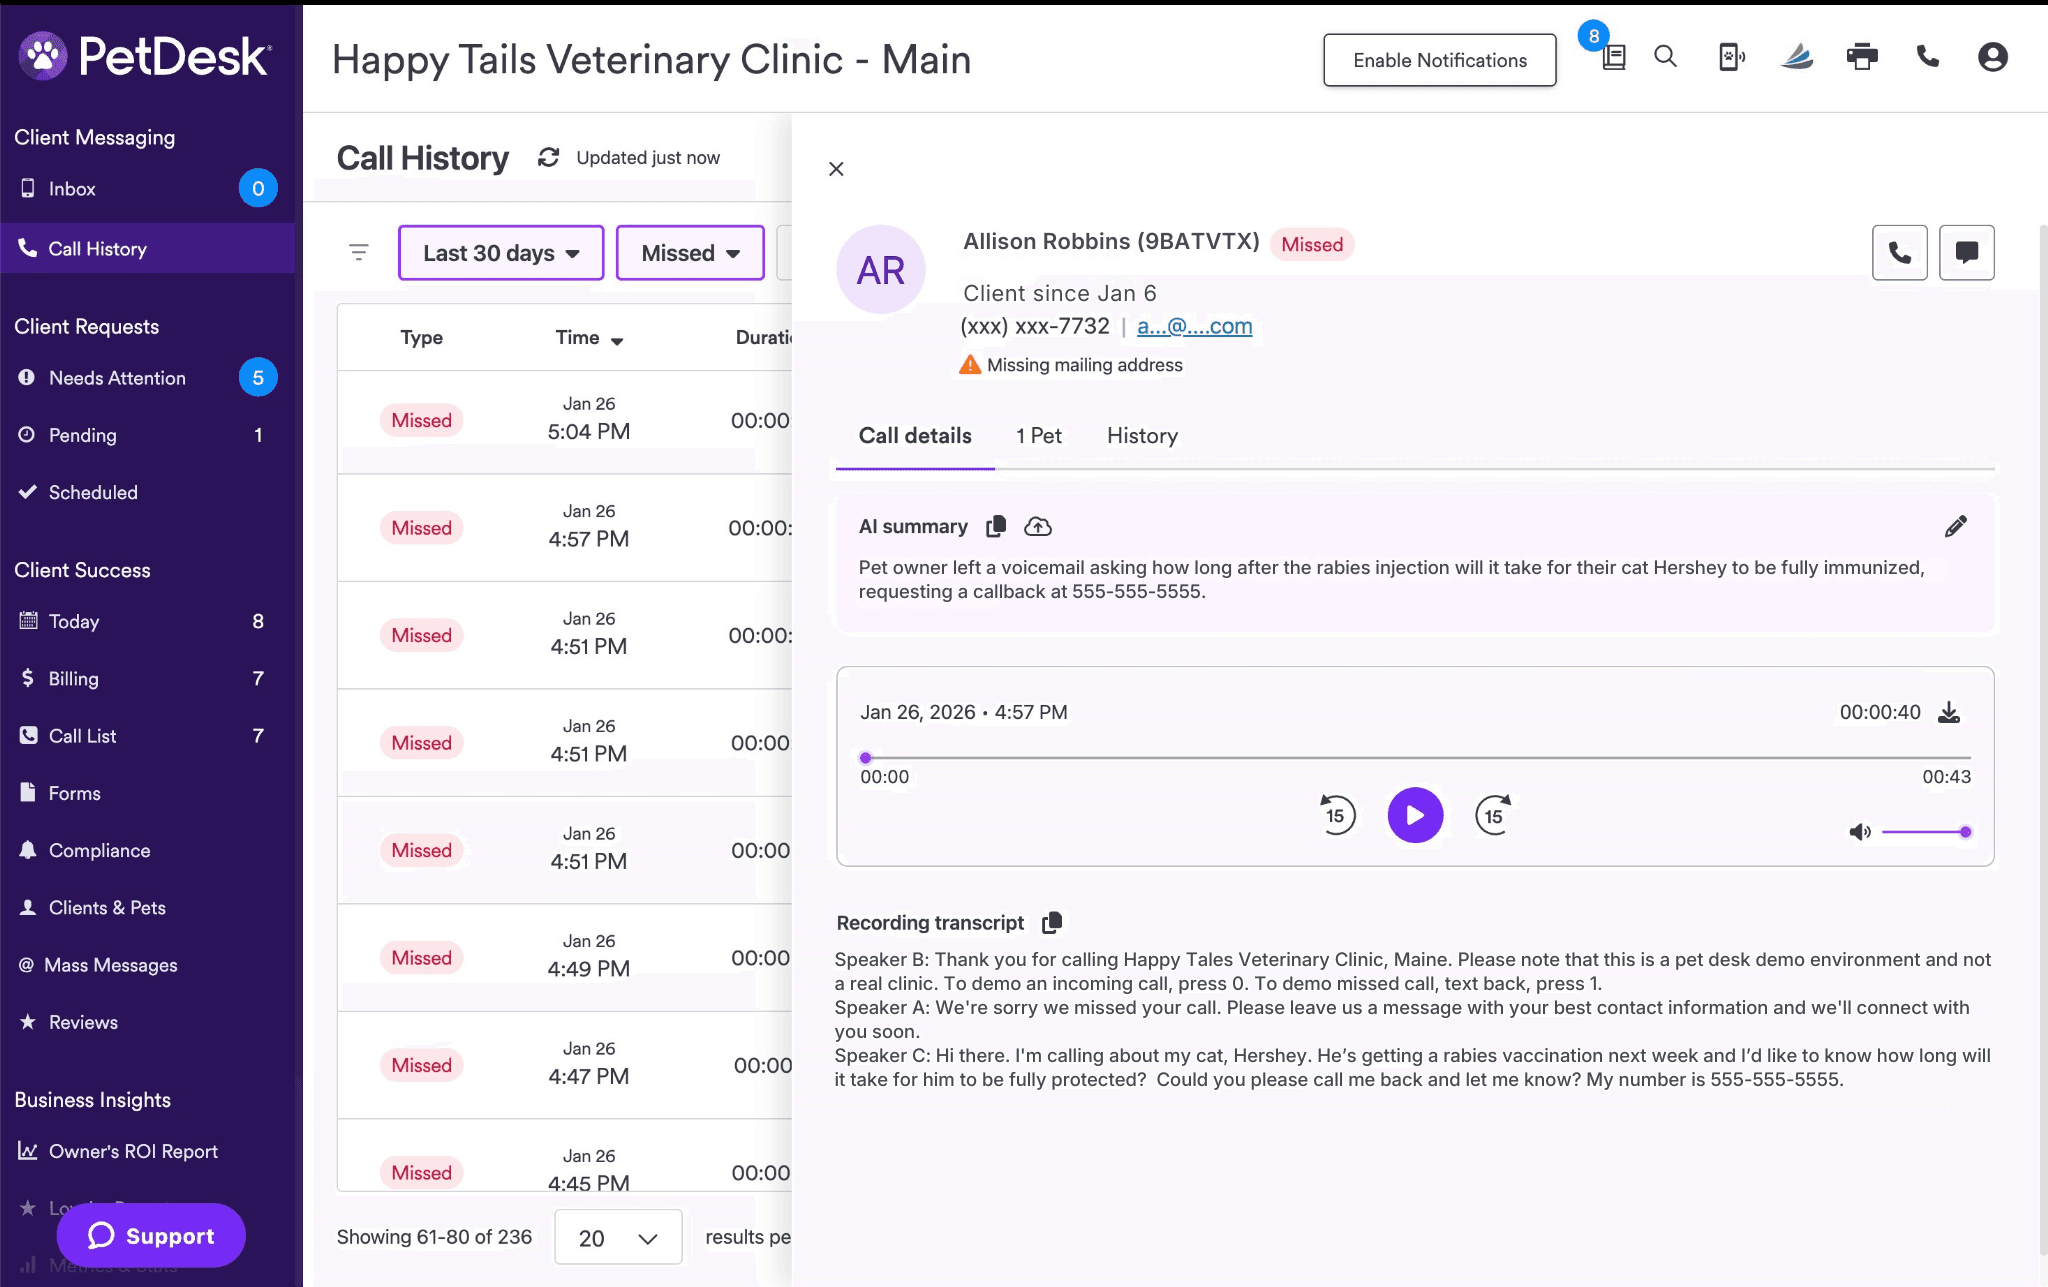Screen dimensions: 2048x1287
Task: Rewind recording 15 seconds
Action: pos(1337,815)
